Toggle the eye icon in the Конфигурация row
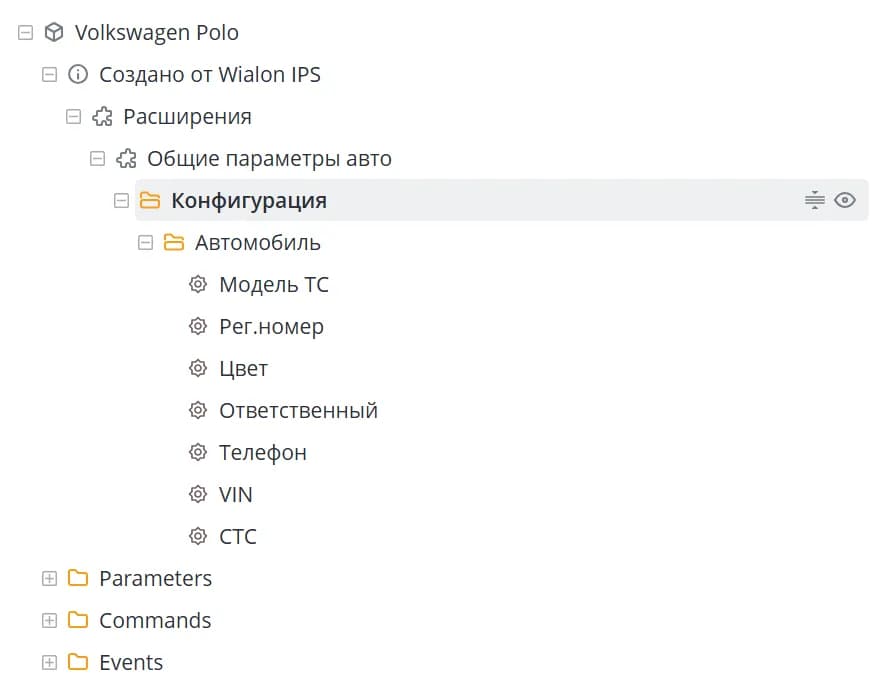872x690 pixels. (x=845, y=200)
